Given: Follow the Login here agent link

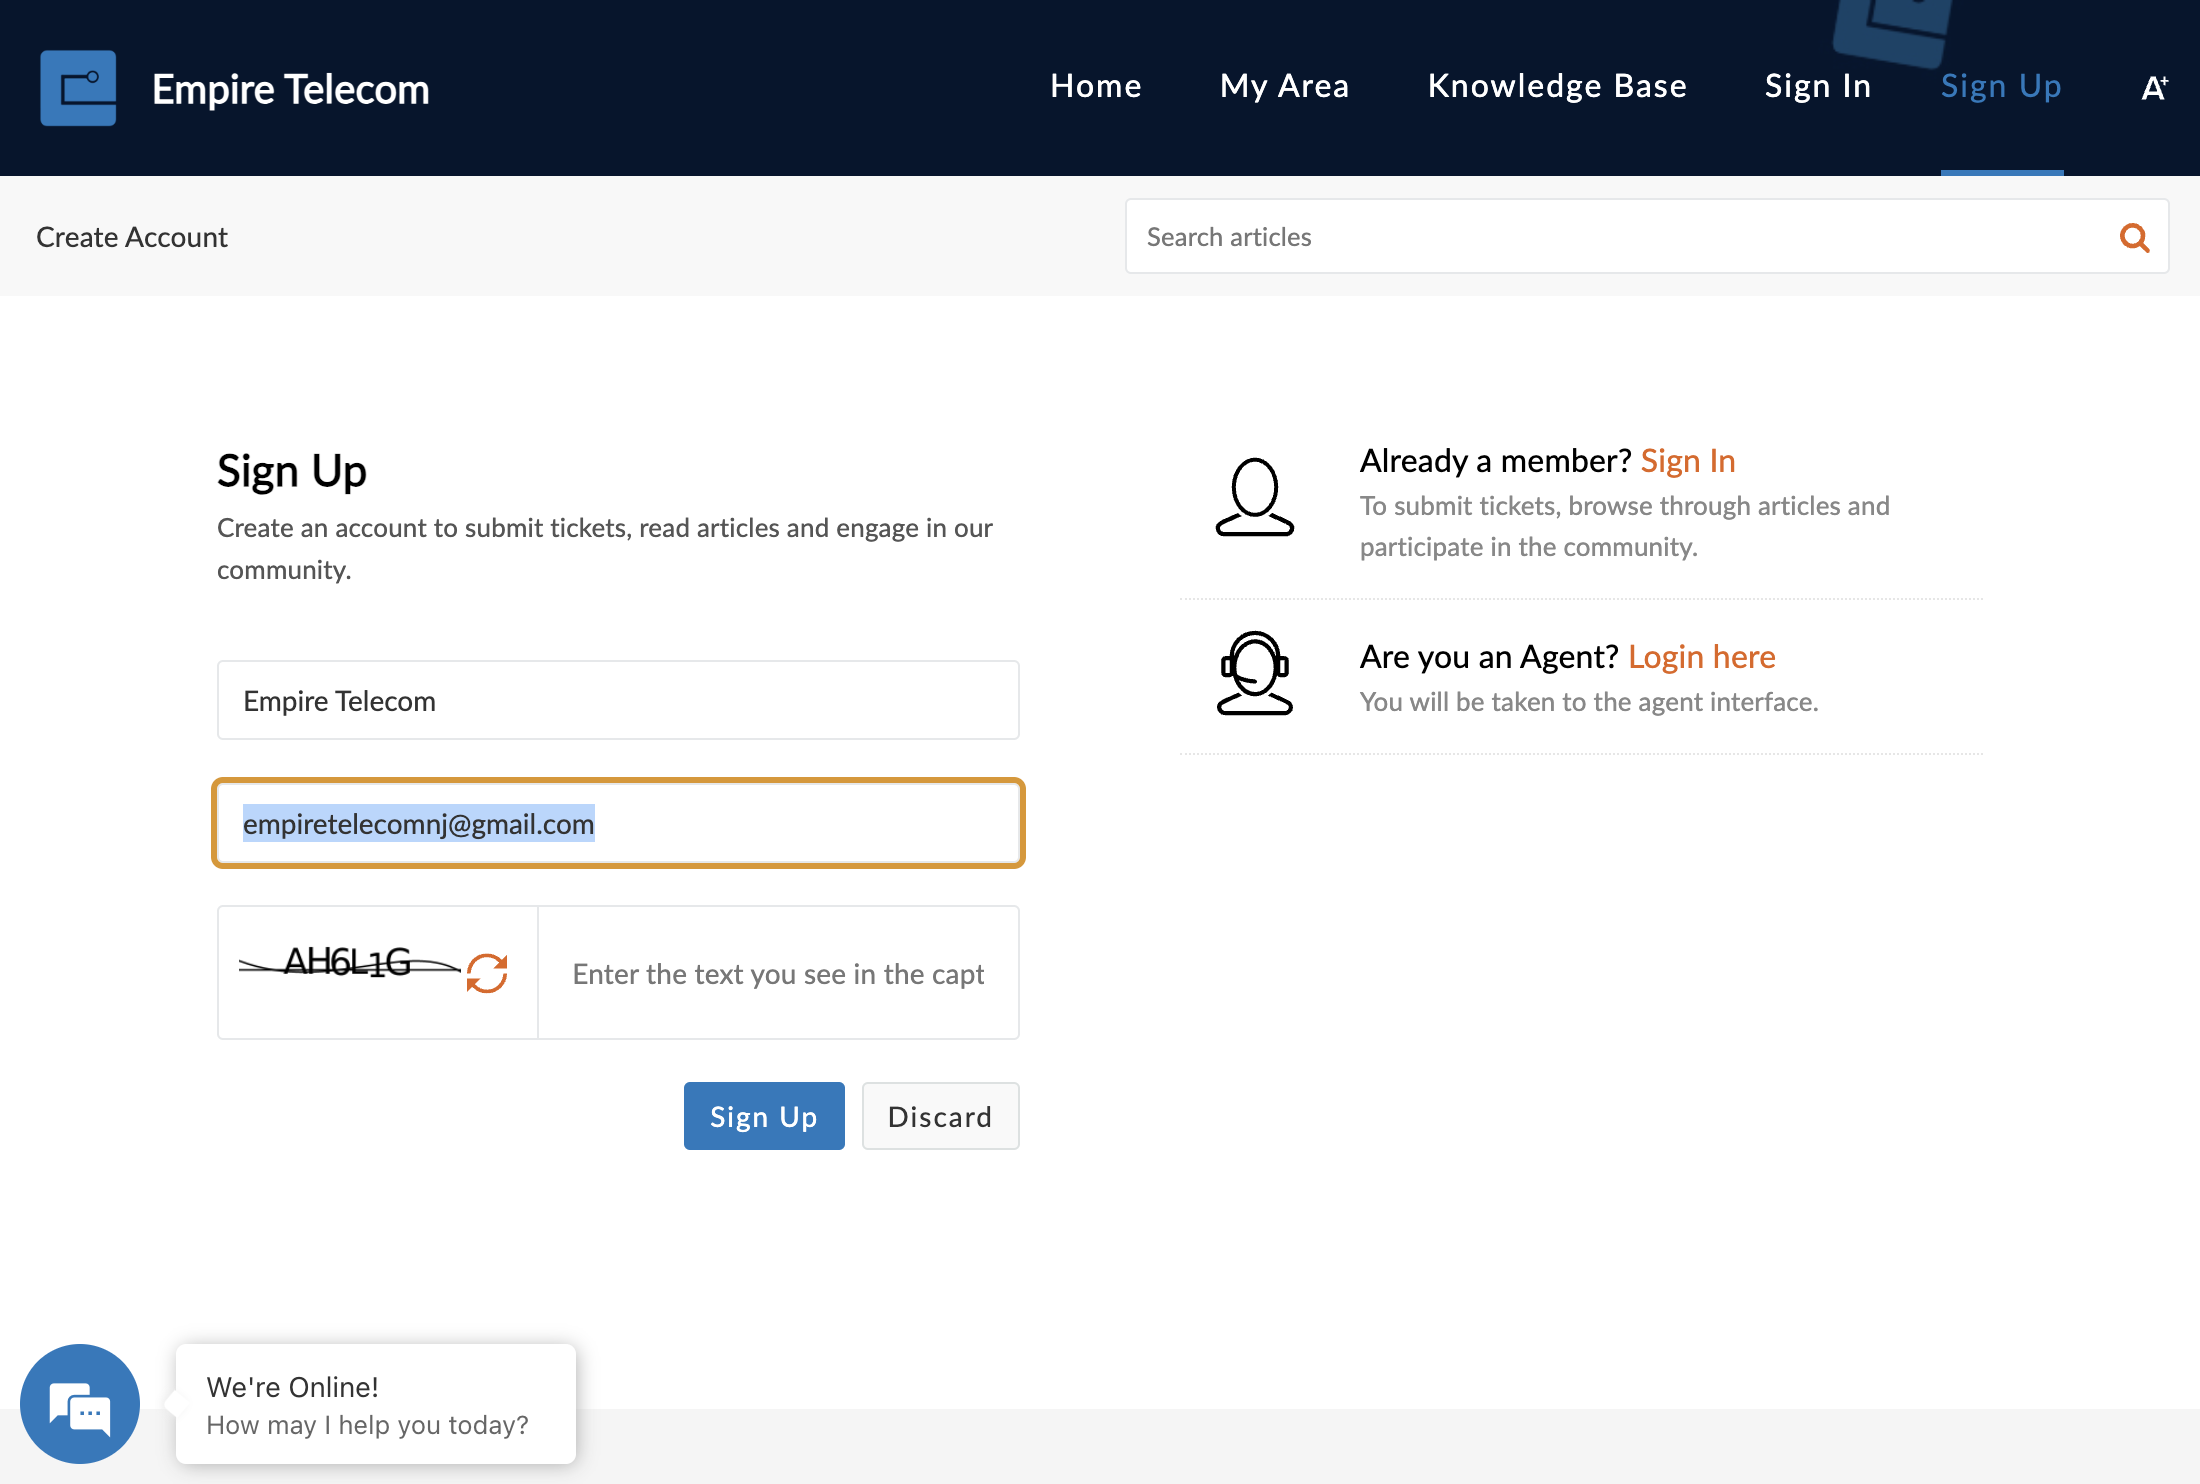Looking at the screenshot, I should (1701, 657).
